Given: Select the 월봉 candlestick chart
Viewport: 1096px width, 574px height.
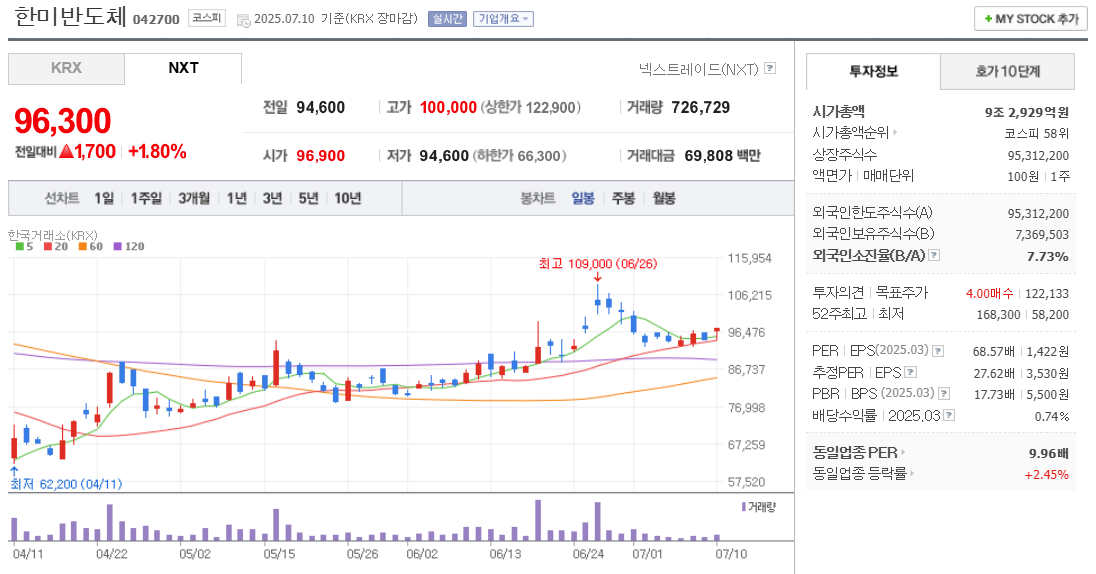Looking at the screenshot, I should tap(664, 199).
